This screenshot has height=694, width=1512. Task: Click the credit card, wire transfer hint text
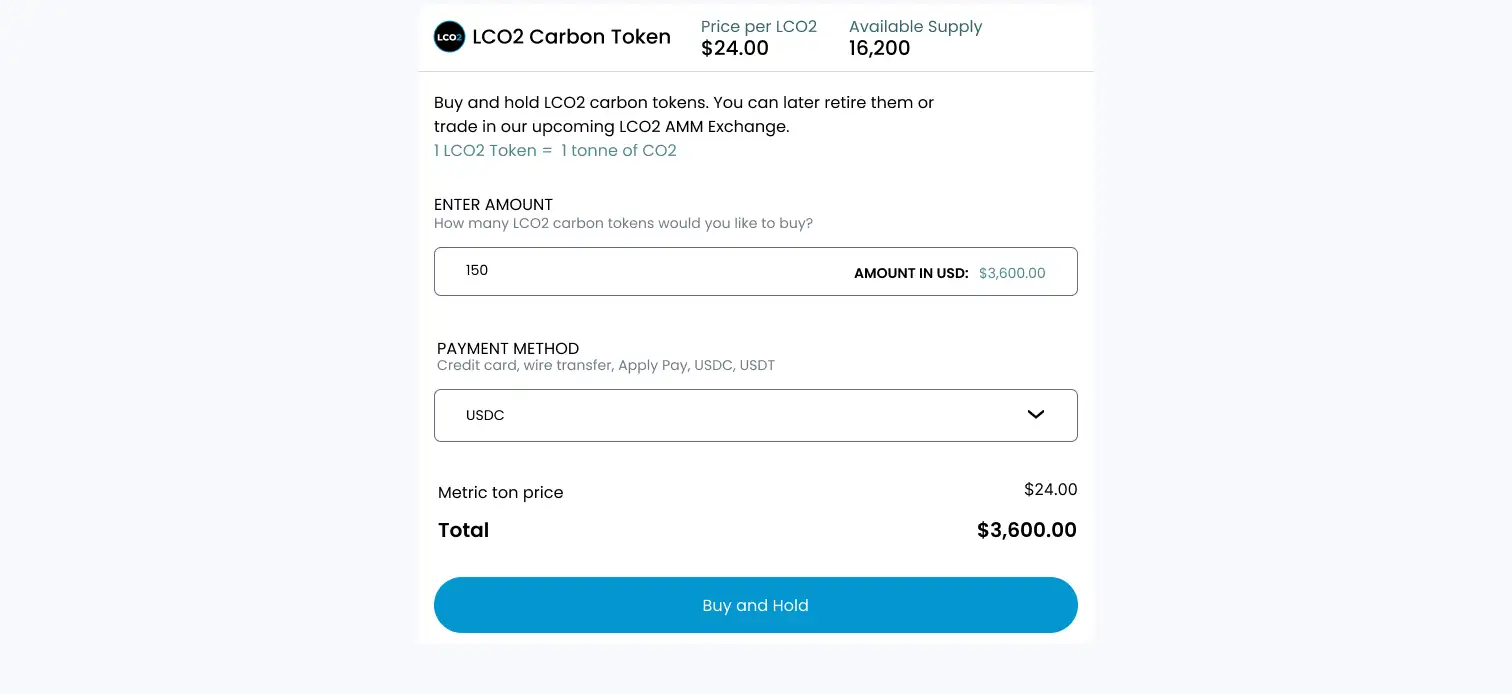pyautogui.click(x=605, y=365)
